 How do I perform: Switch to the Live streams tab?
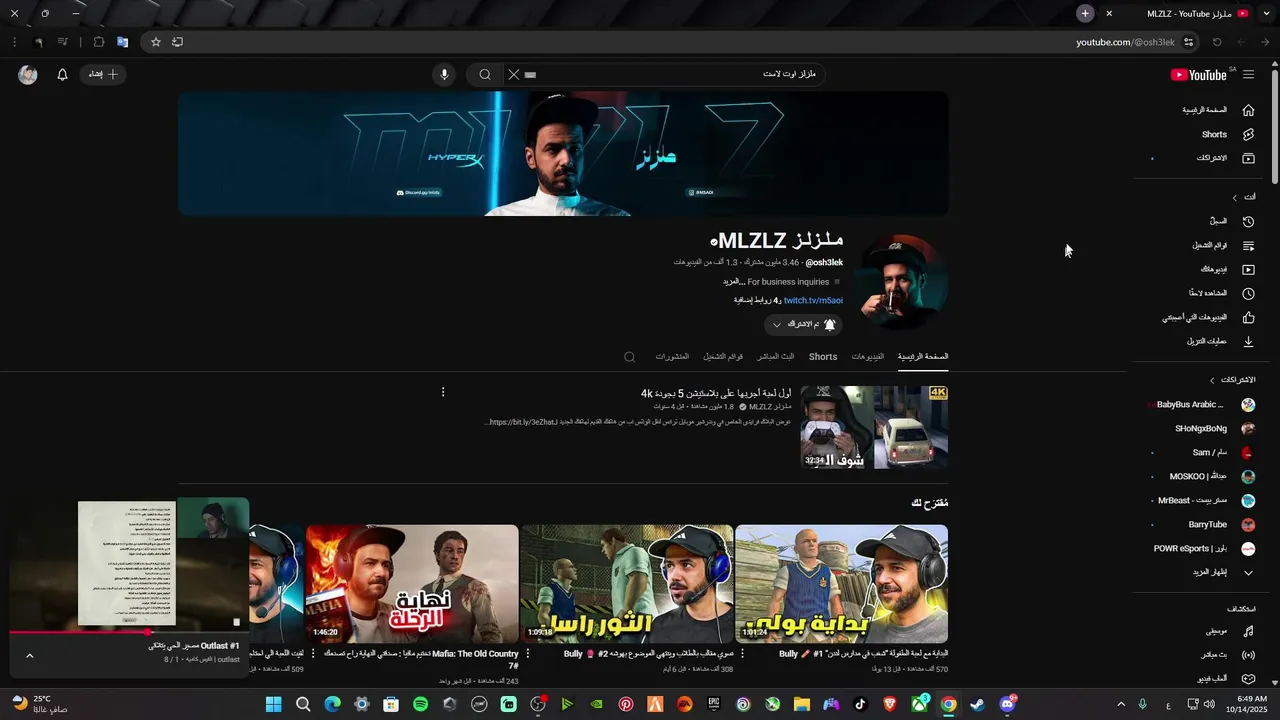click(775, 357)
